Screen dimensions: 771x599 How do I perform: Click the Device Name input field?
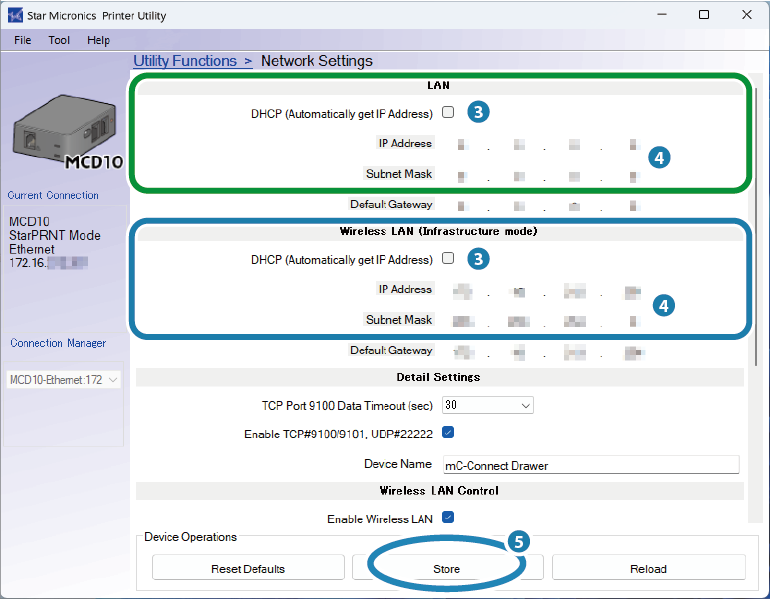click(x=590, y=465)
